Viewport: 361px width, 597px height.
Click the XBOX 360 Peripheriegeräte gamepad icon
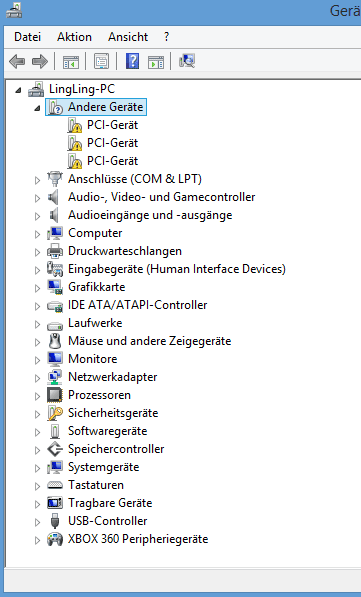pyautogui.click(x=55, y=539)
